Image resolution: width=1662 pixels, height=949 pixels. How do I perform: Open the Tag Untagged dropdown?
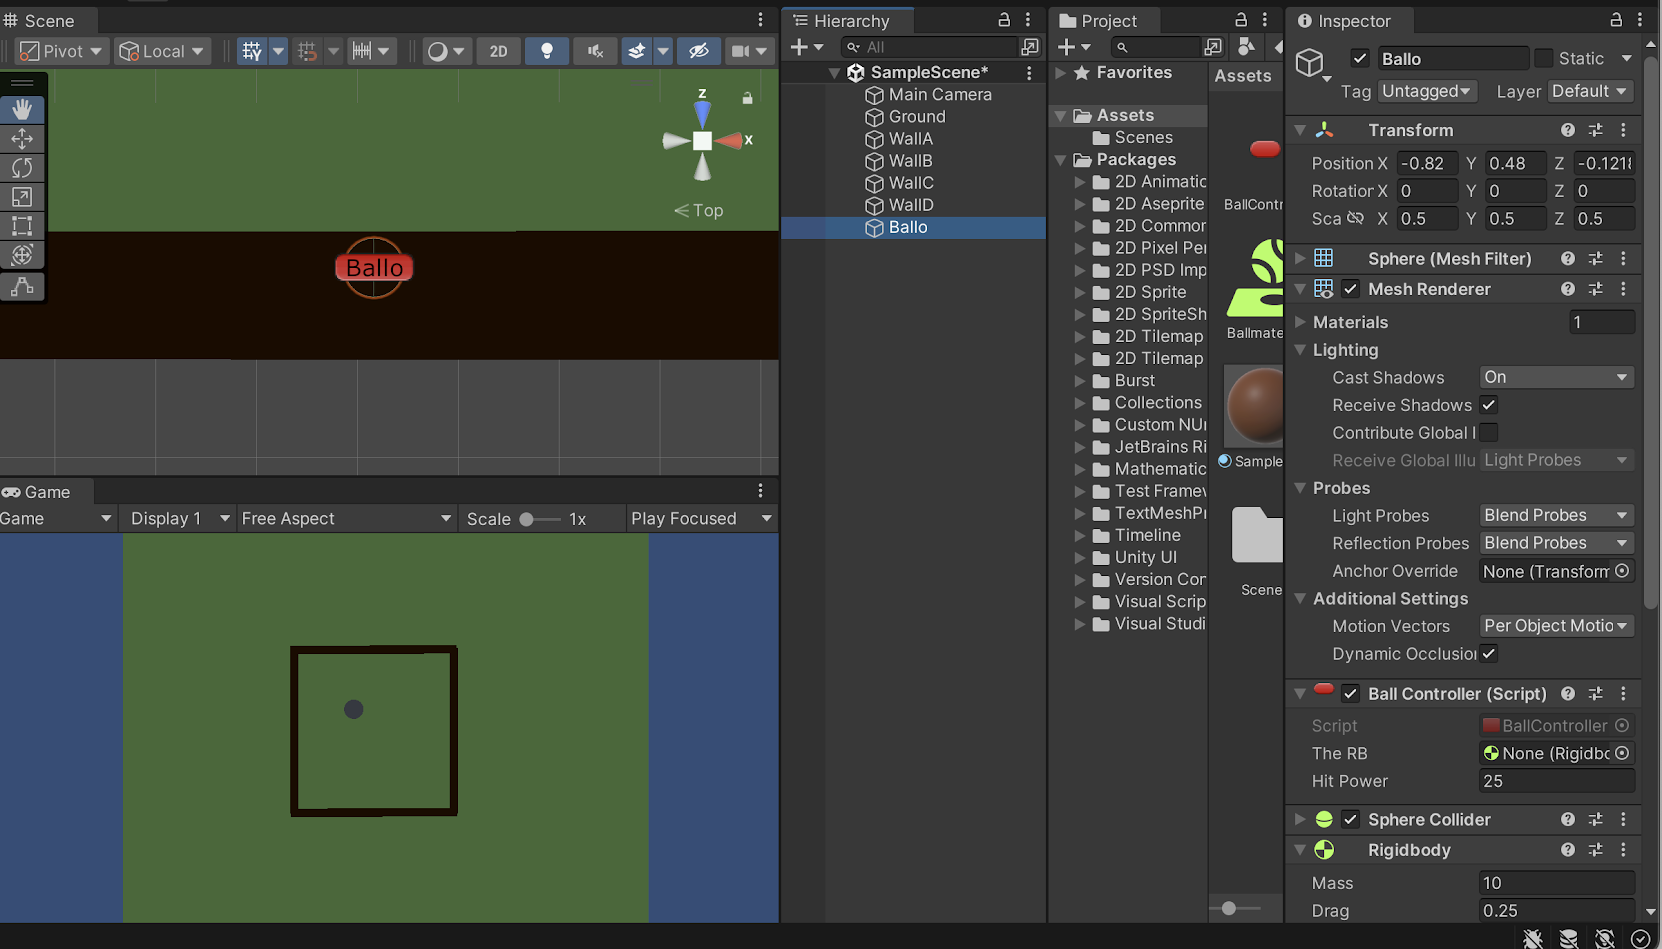1427,91
